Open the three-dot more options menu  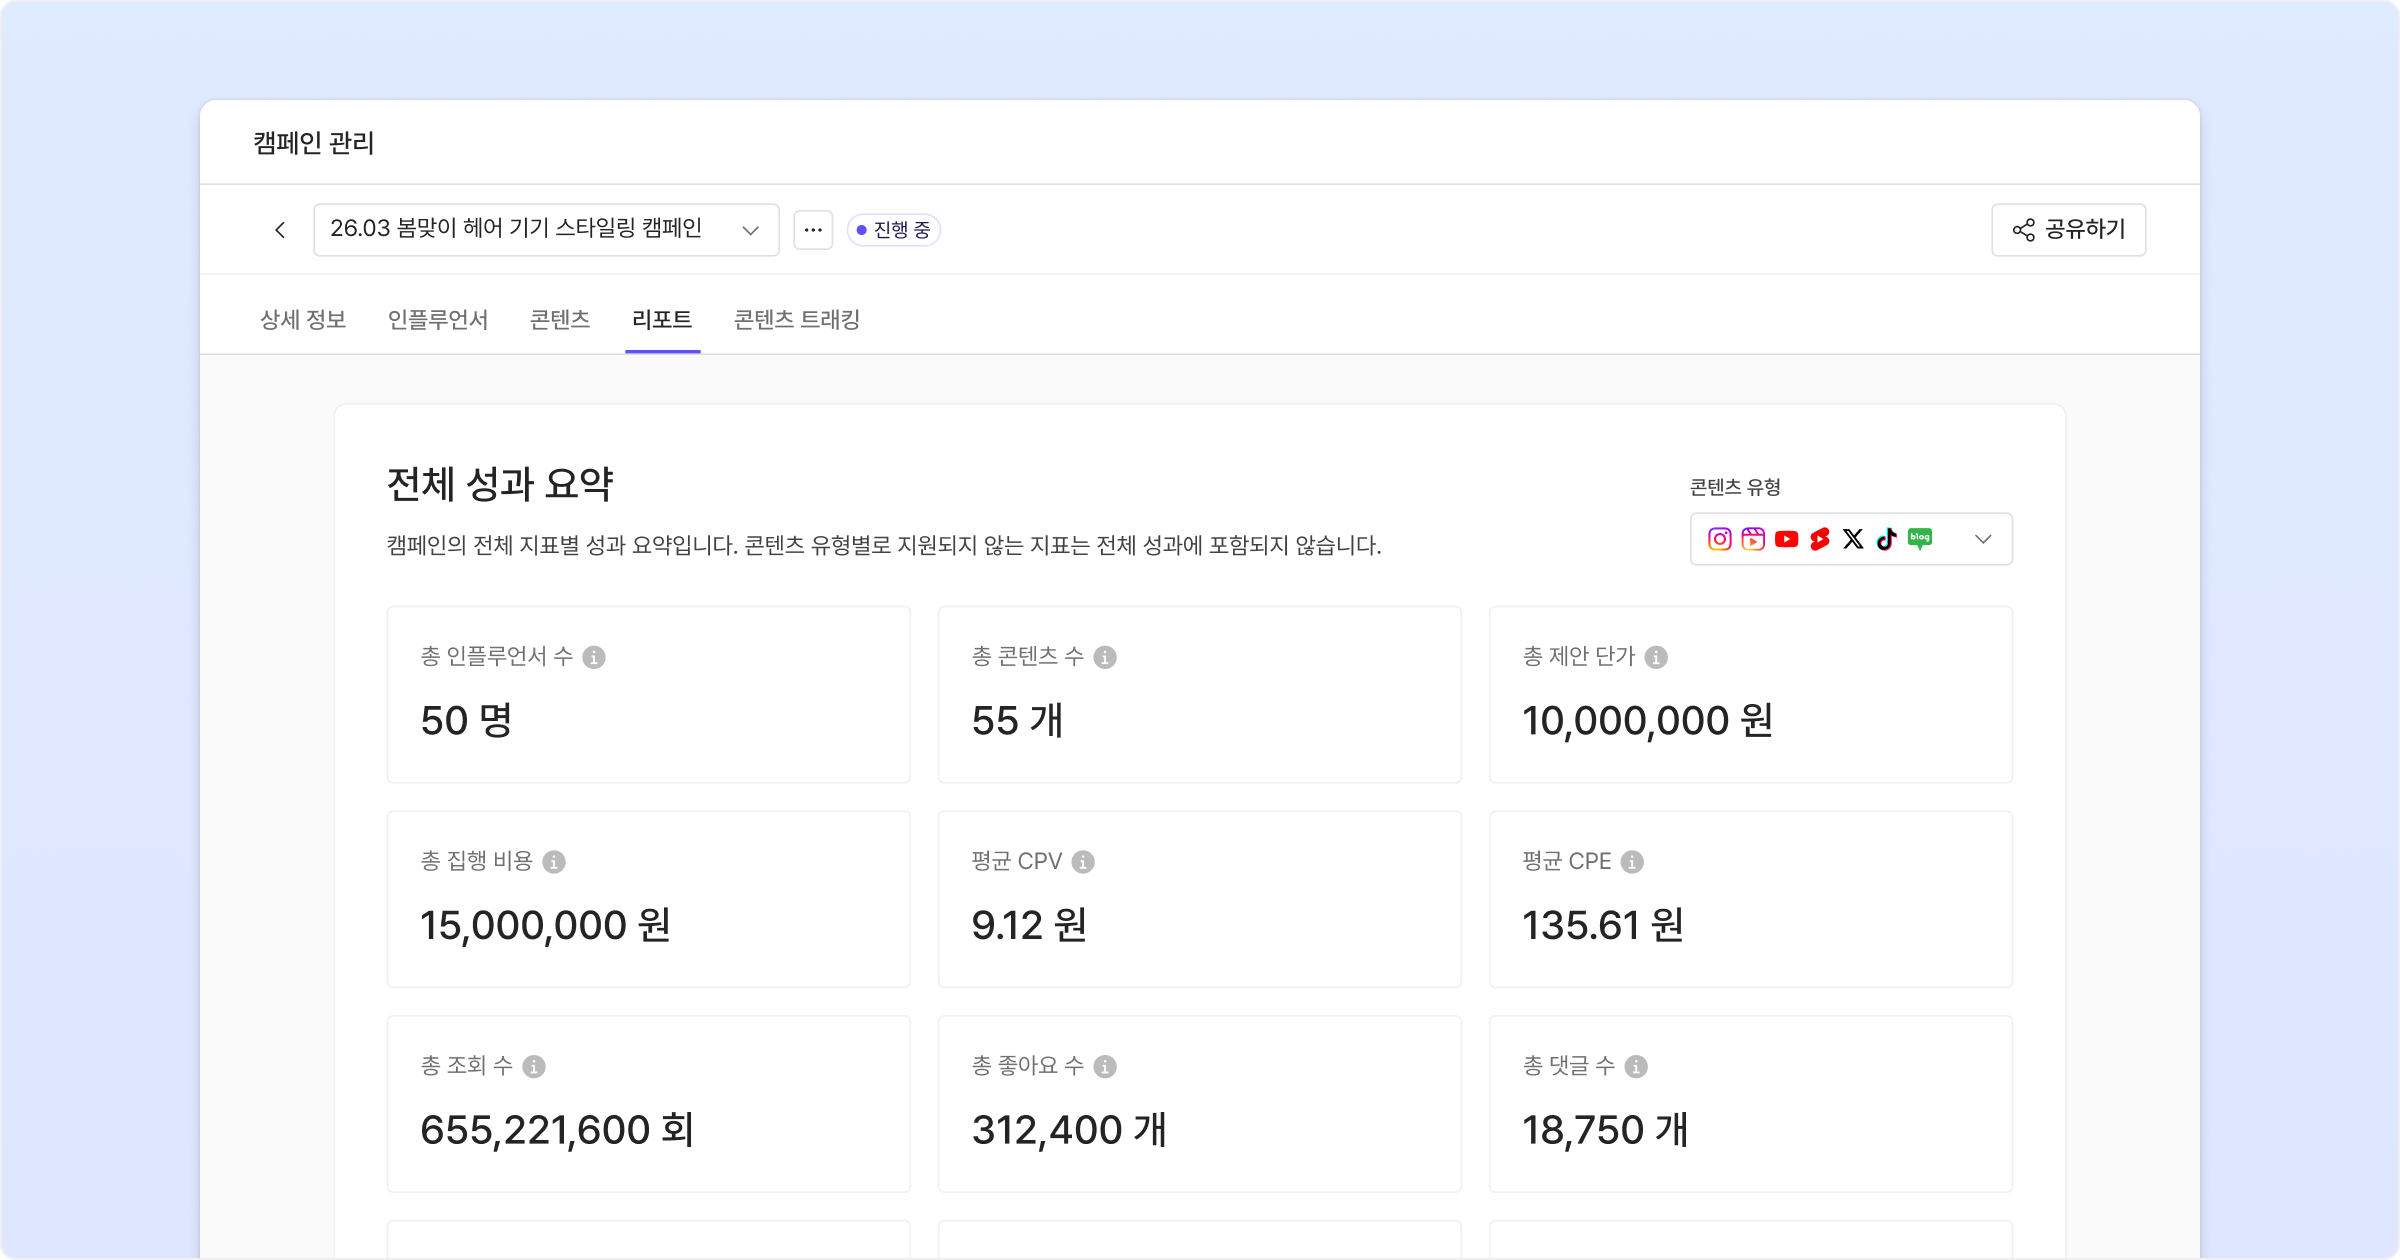813,230
